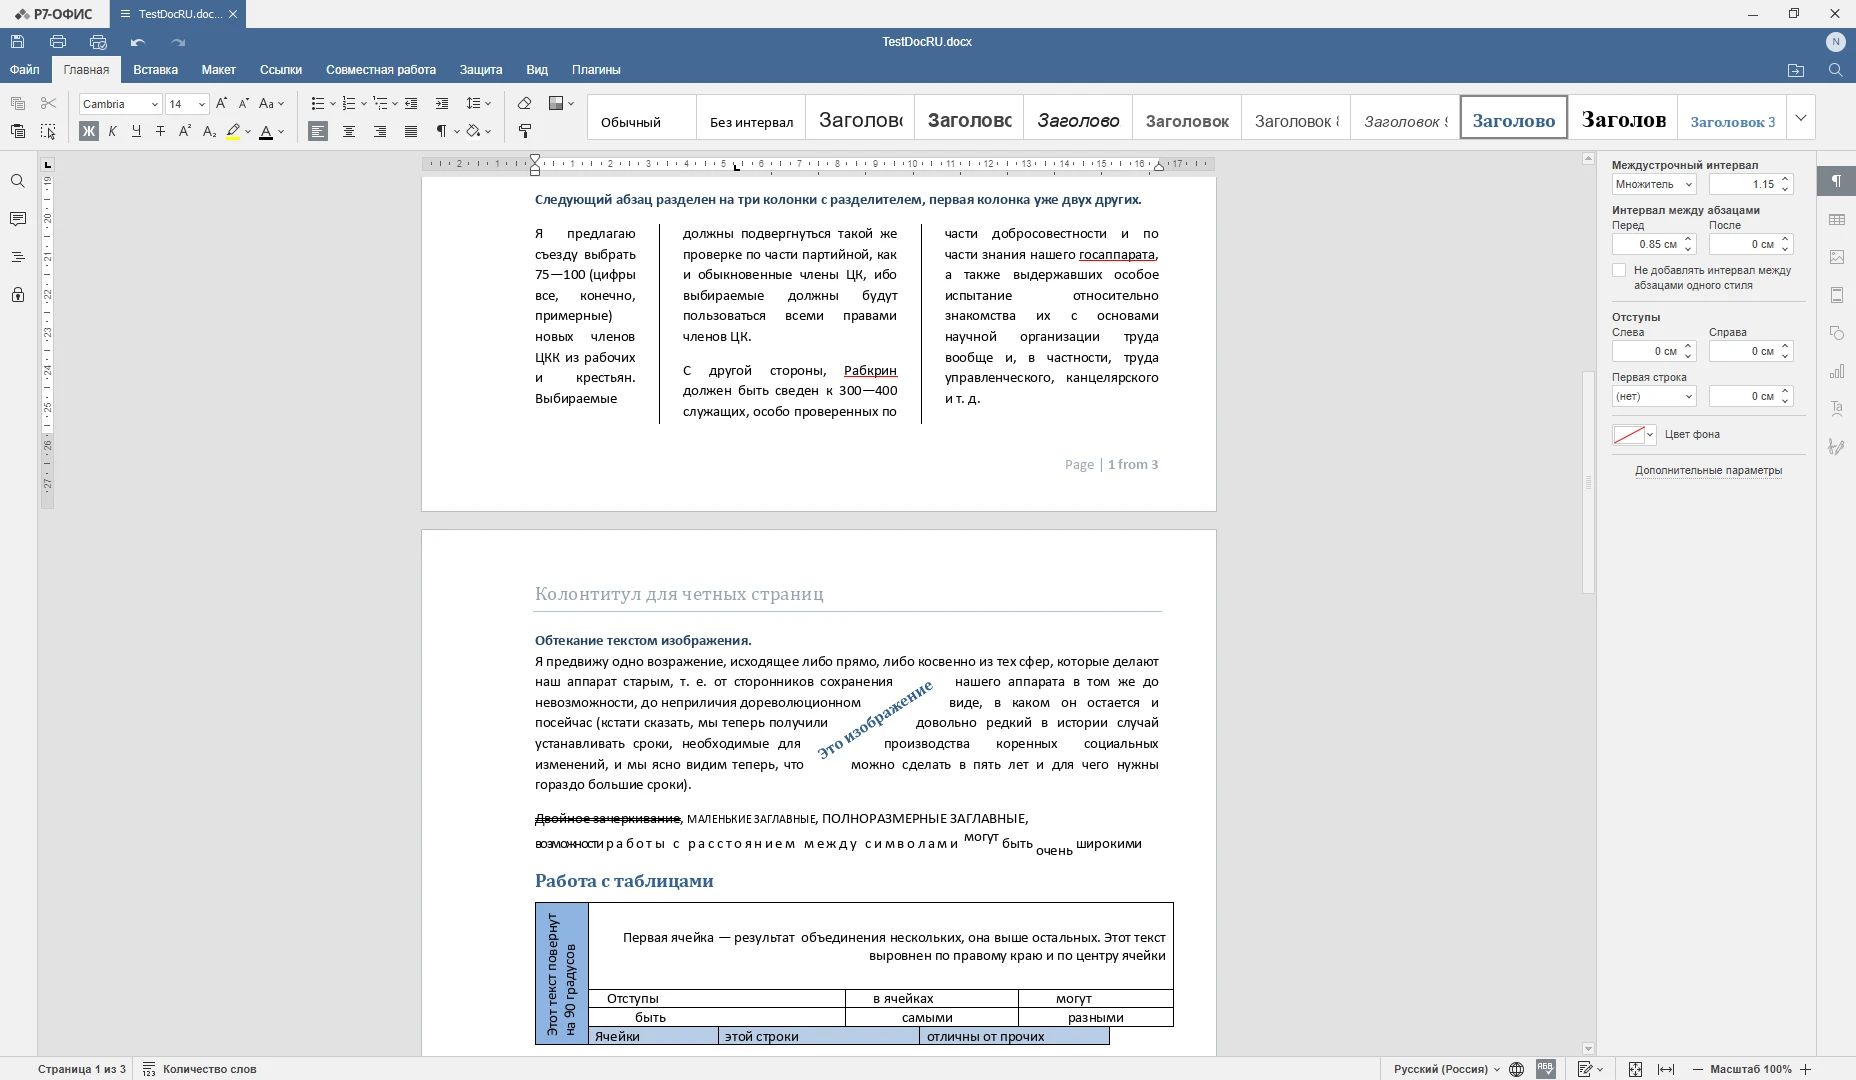Open Change case Aa dropdown

(271, 104)
